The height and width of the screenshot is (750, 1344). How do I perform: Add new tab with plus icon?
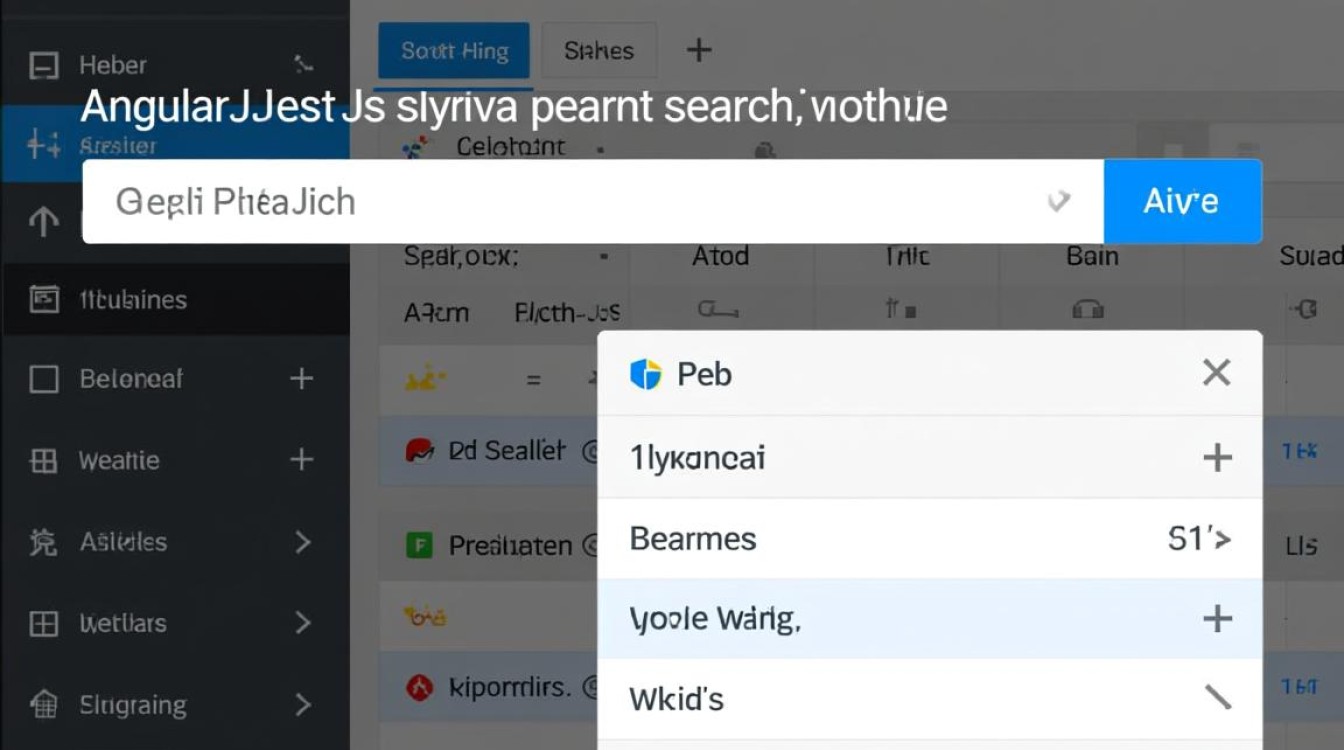(x=699, y=50)
